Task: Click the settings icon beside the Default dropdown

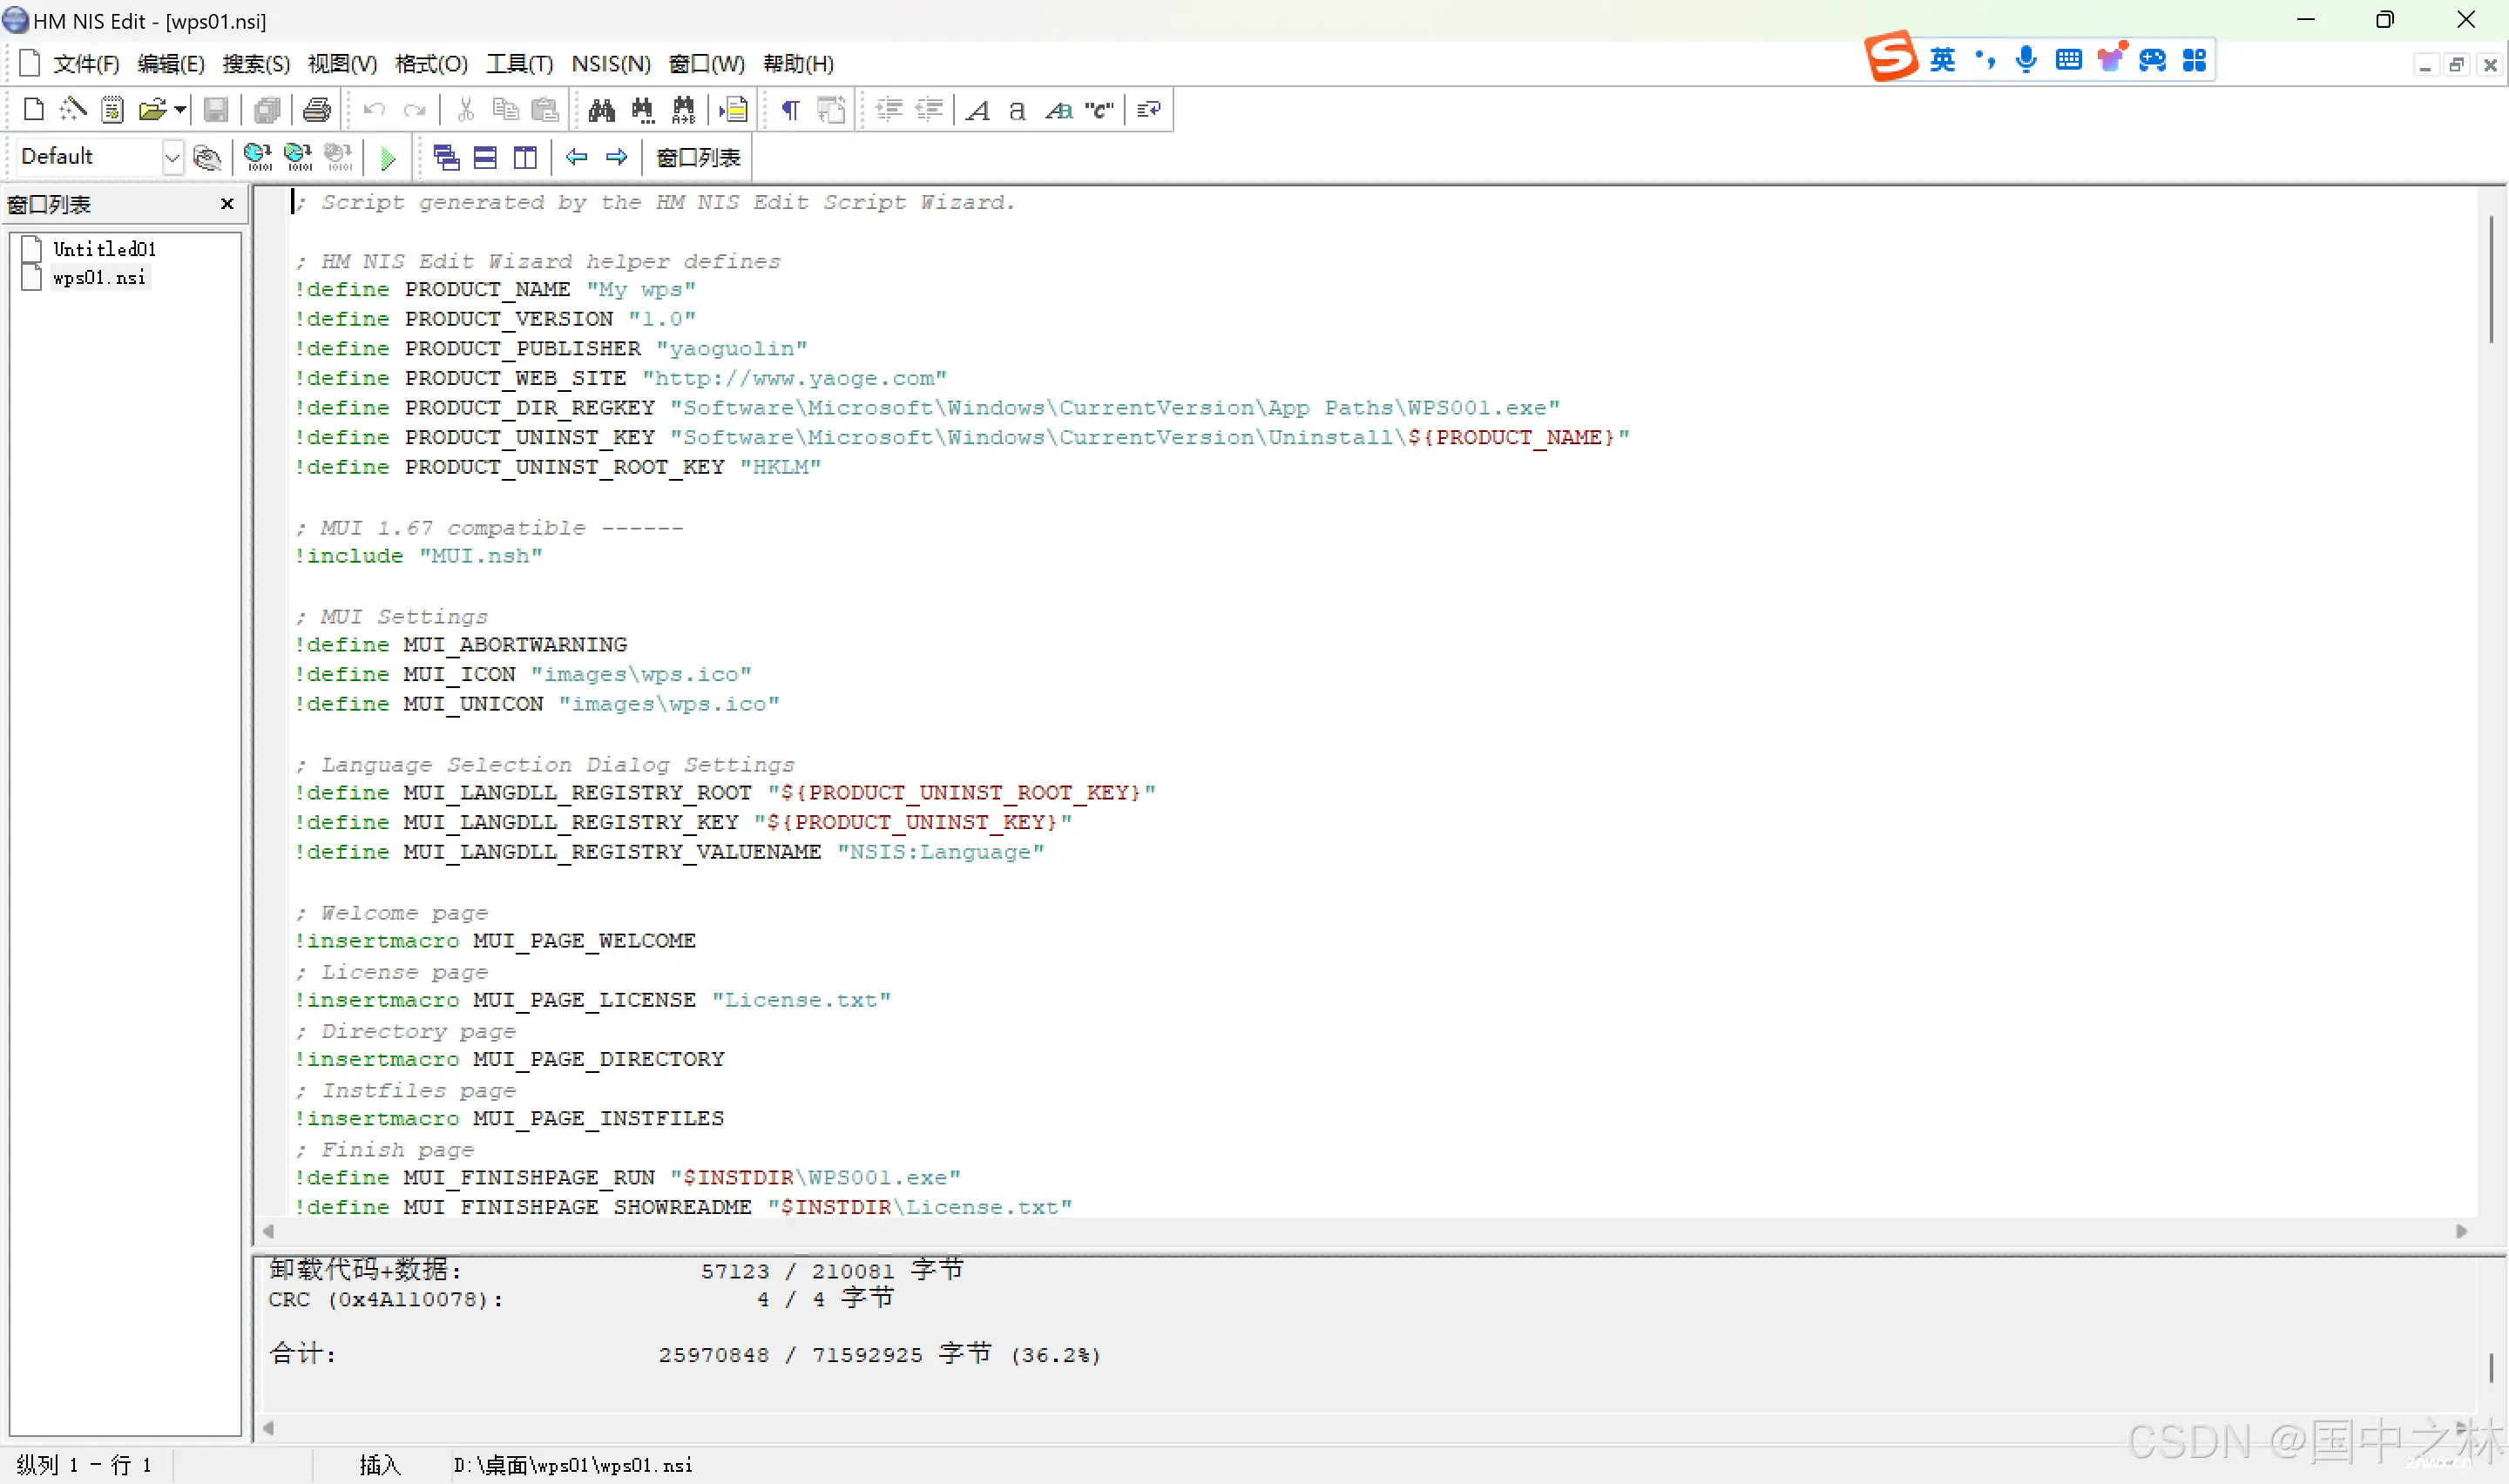Action: click(207, 157)
